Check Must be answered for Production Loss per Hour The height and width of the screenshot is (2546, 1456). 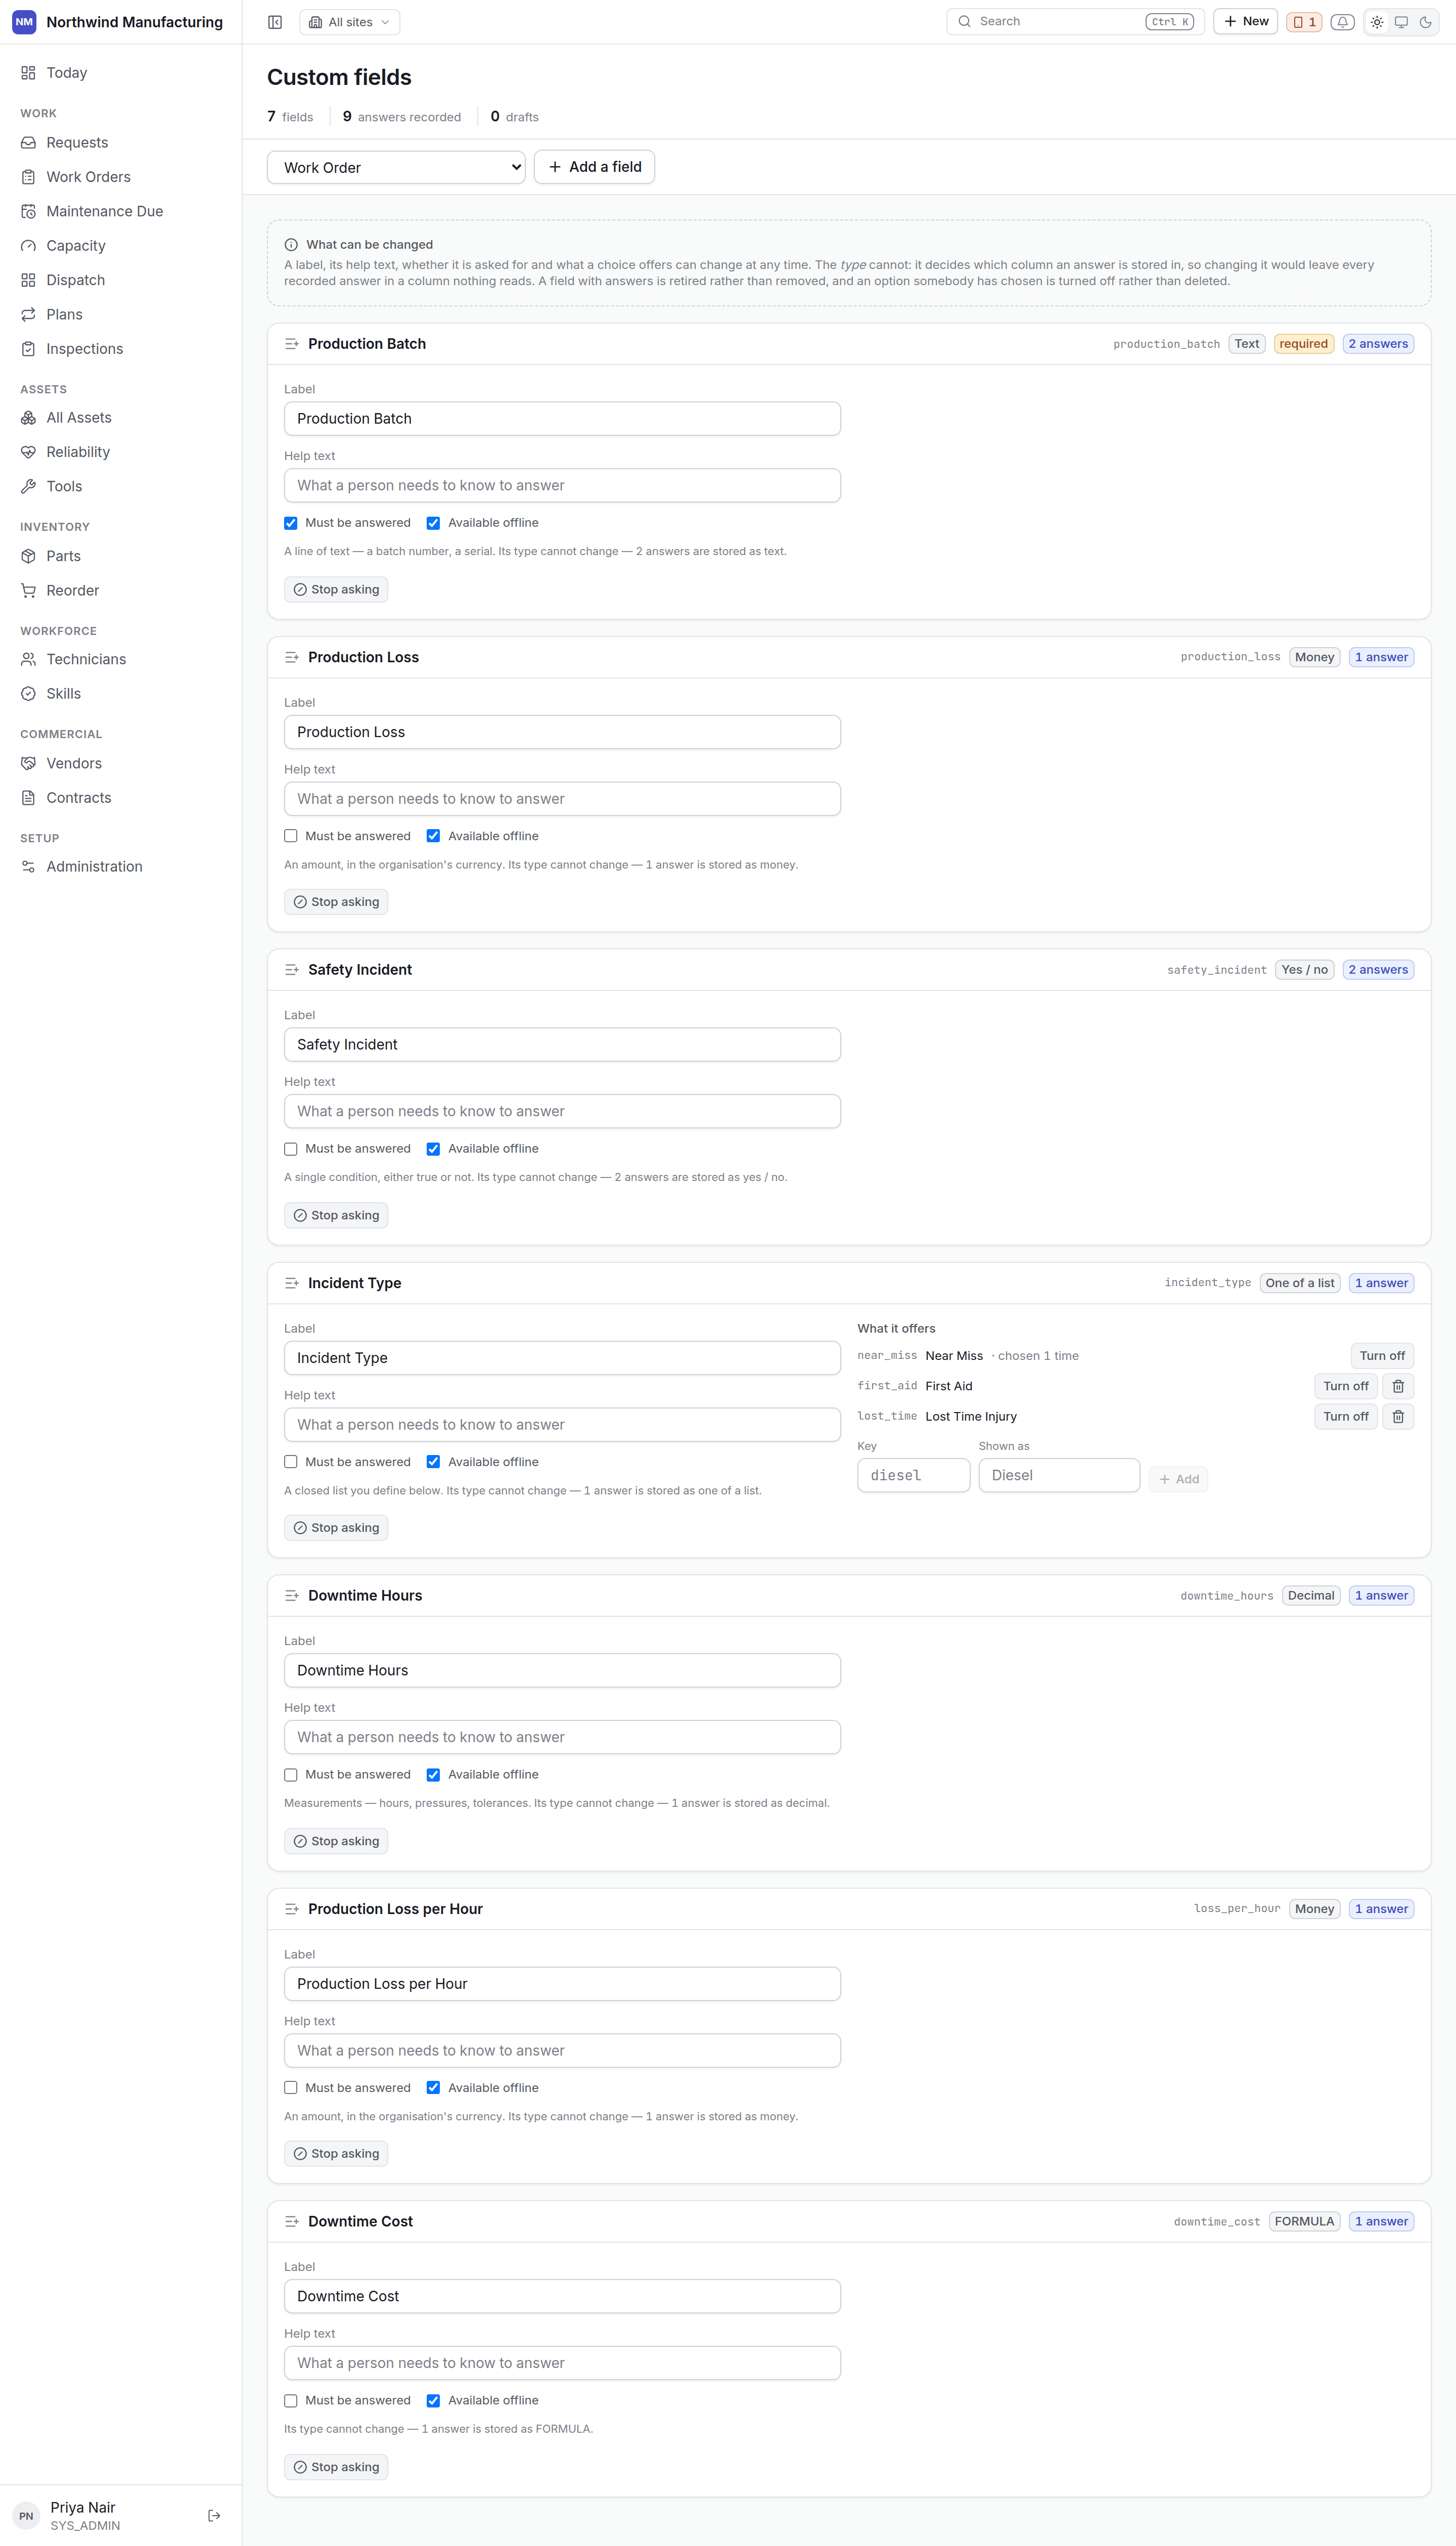coord(291,2087)
